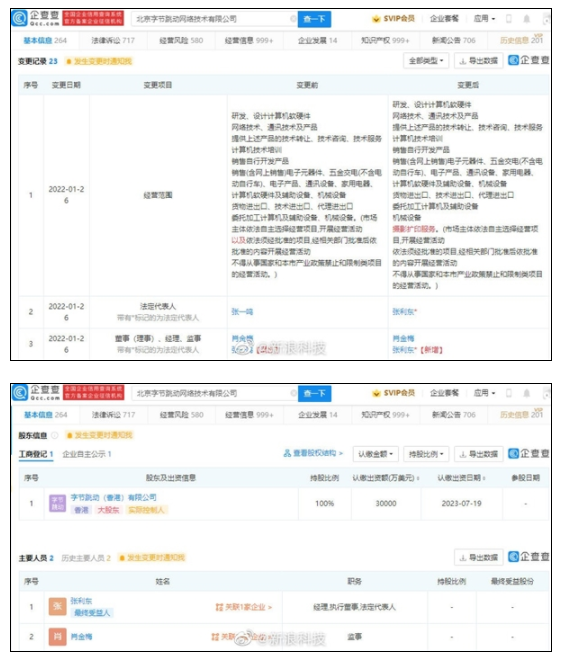Click 导出数据 in 主要人员 section
The width and height of the screenshot is (561, 661).
478,558
